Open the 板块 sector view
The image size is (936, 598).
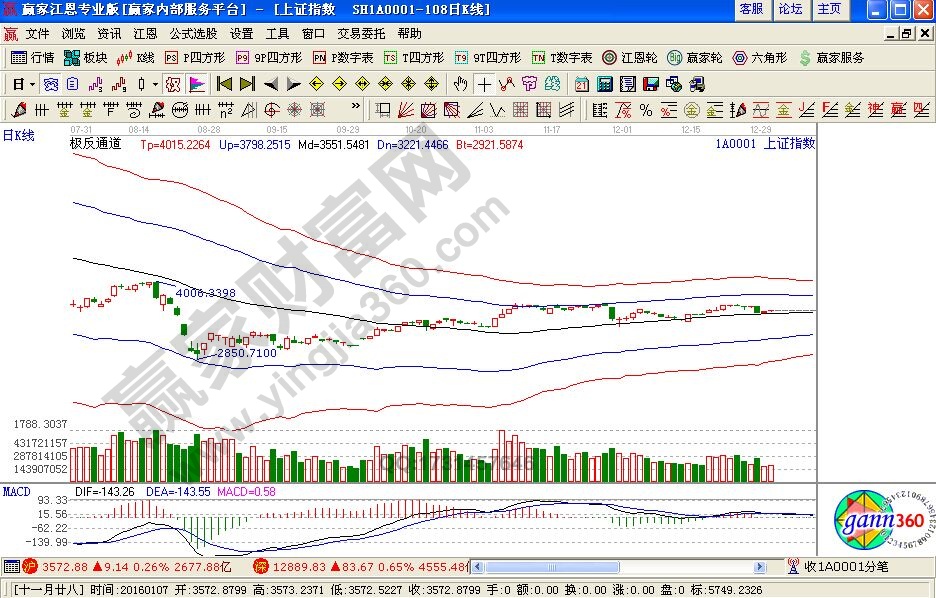click(x=86, y=58)
